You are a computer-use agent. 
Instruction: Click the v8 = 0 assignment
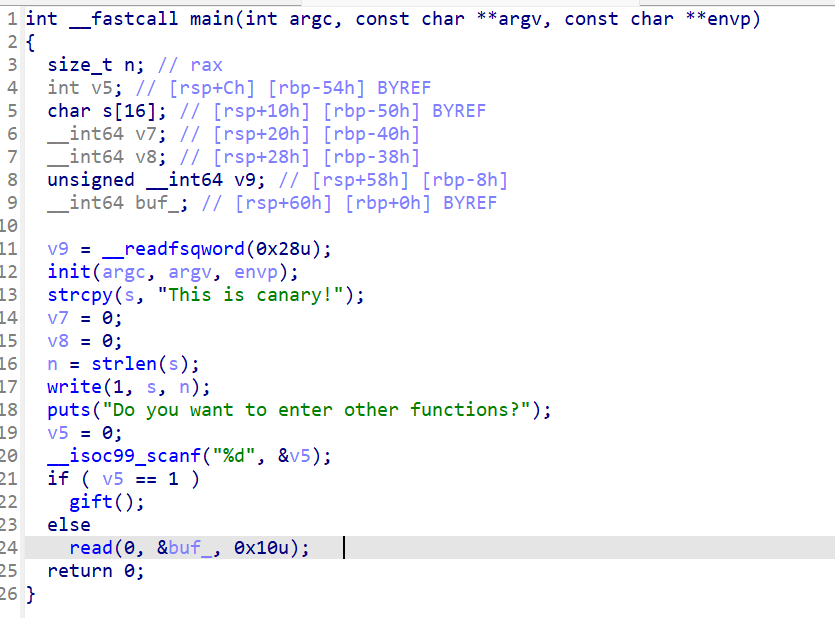[x=85, y=341]
